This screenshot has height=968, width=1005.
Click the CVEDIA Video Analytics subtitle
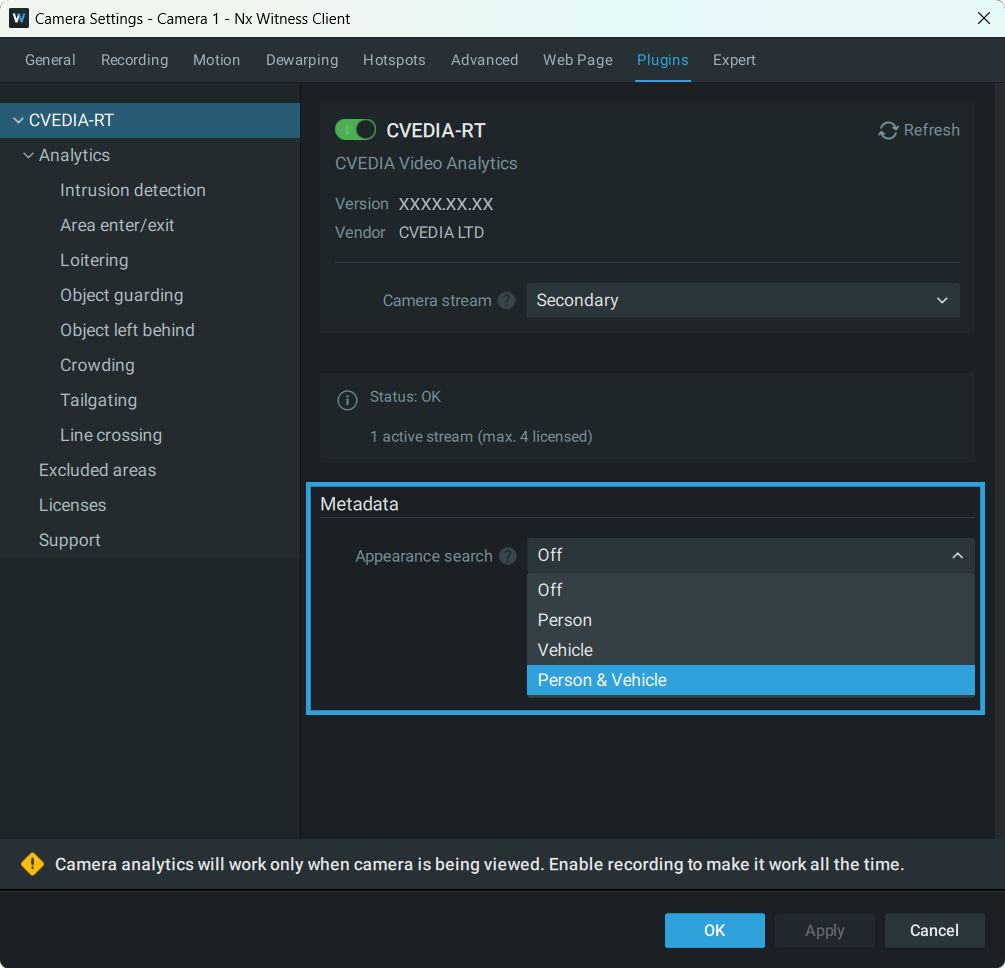426,163
